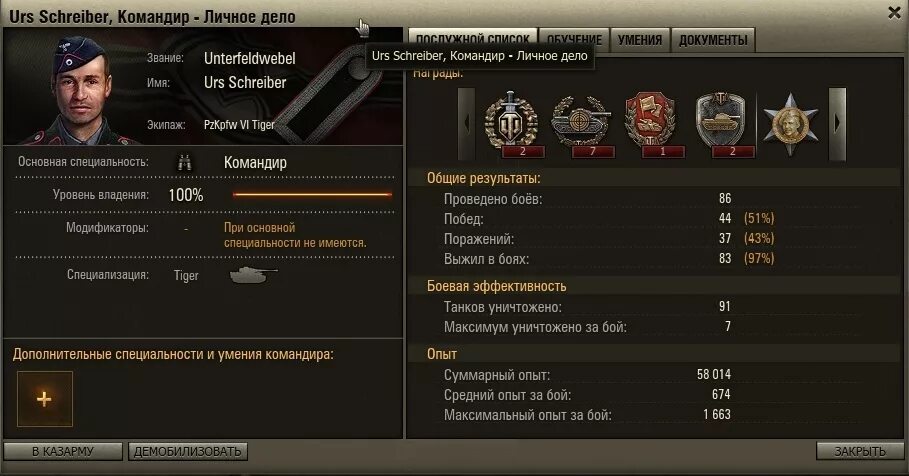Click the Tiger tank specialization silhouette
This screenshot has height=476, width=909.
(253, 274)
